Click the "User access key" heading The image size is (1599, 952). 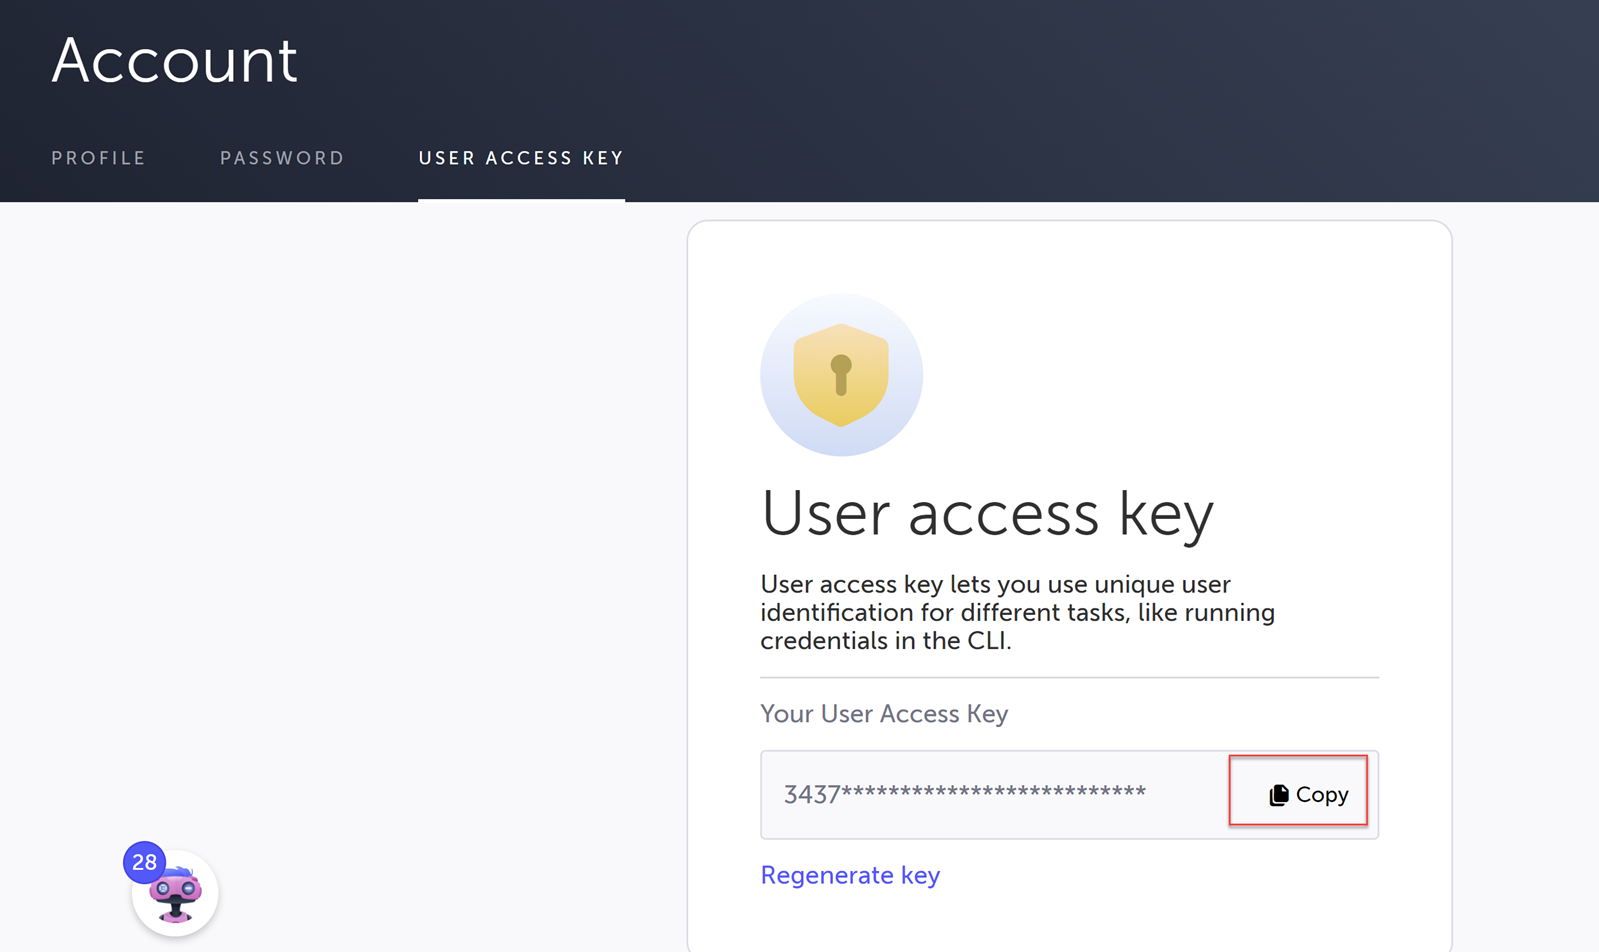[x=987, y=513]
